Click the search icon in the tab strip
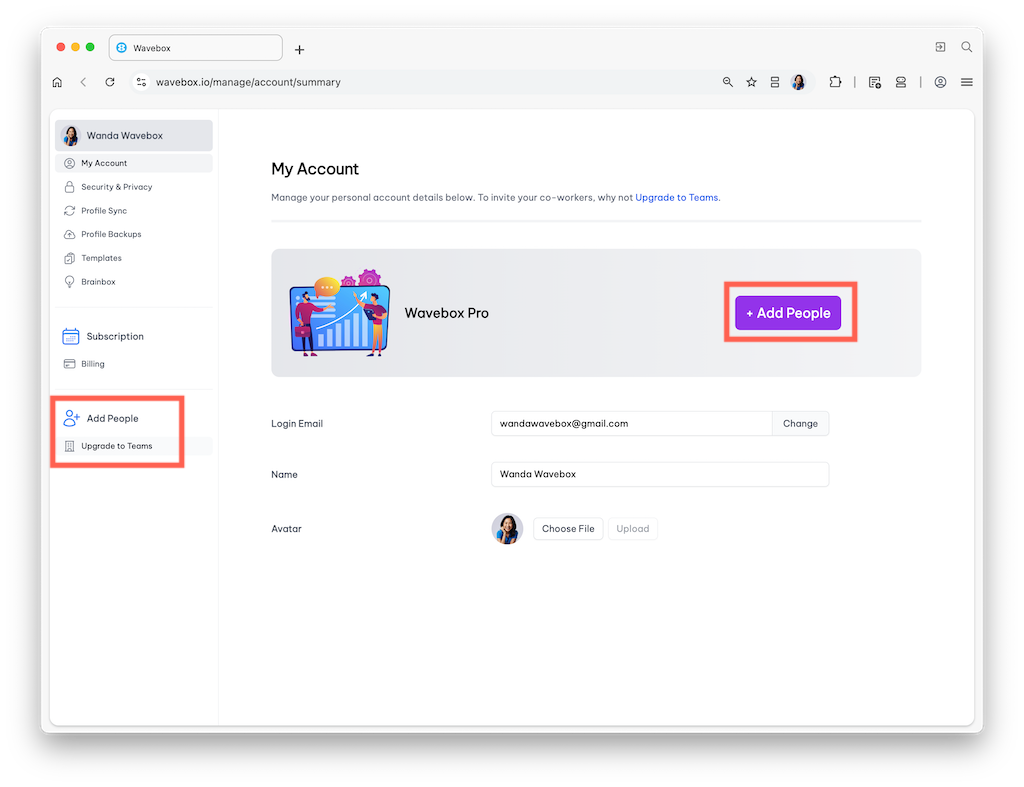1024x787 pixels. coord(967,47)
